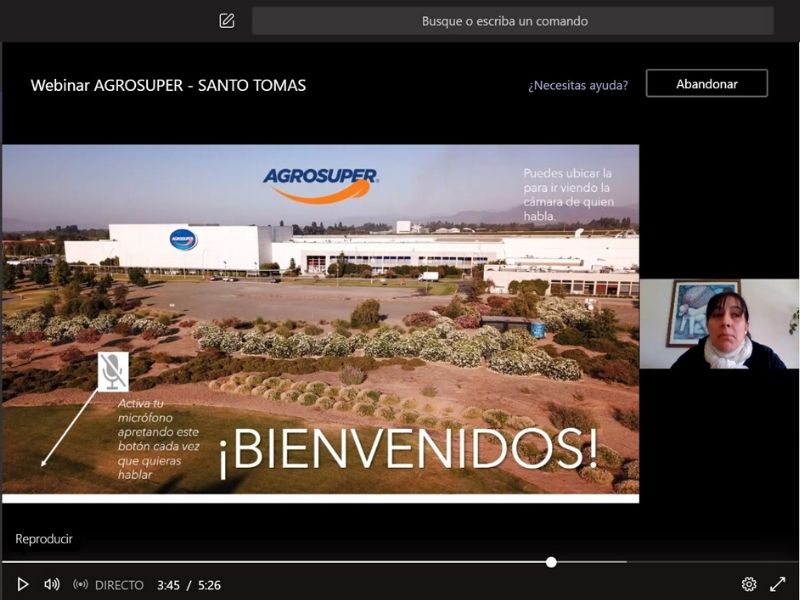Open the video settings gear
This screenshot has height=600, width=800.
(748, 584)
